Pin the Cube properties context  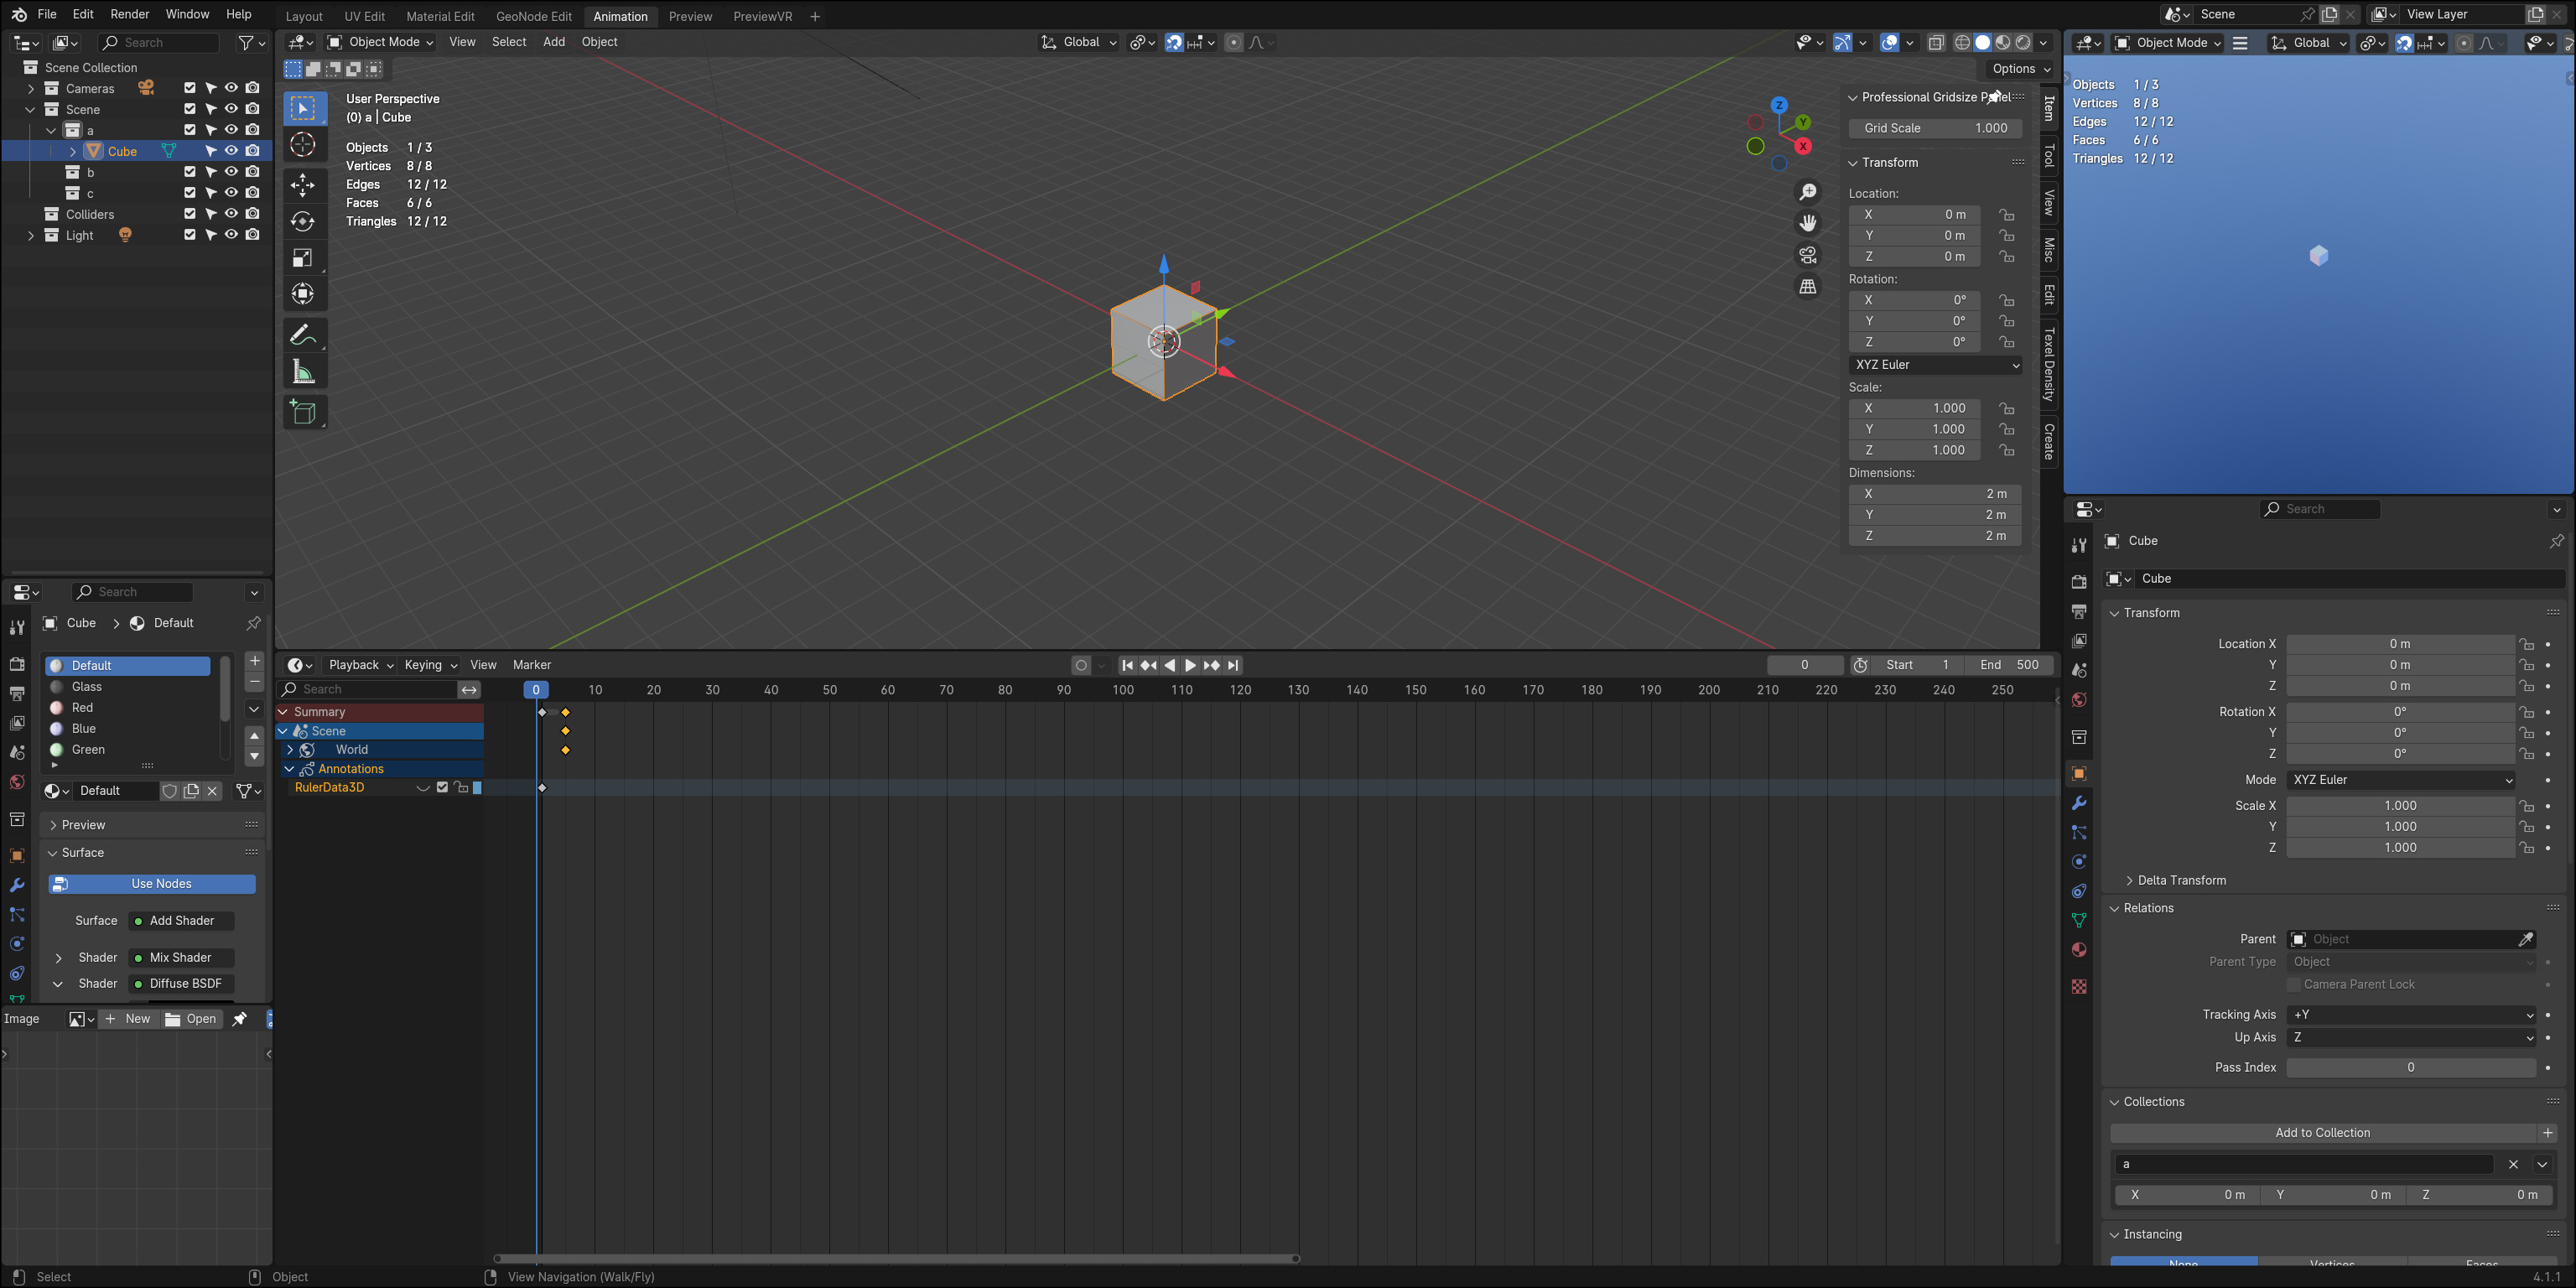[2556, 541]
